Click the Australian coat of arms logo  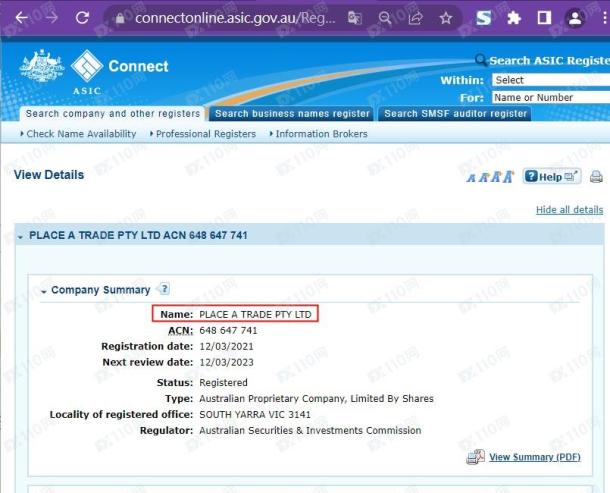point(42,66)
